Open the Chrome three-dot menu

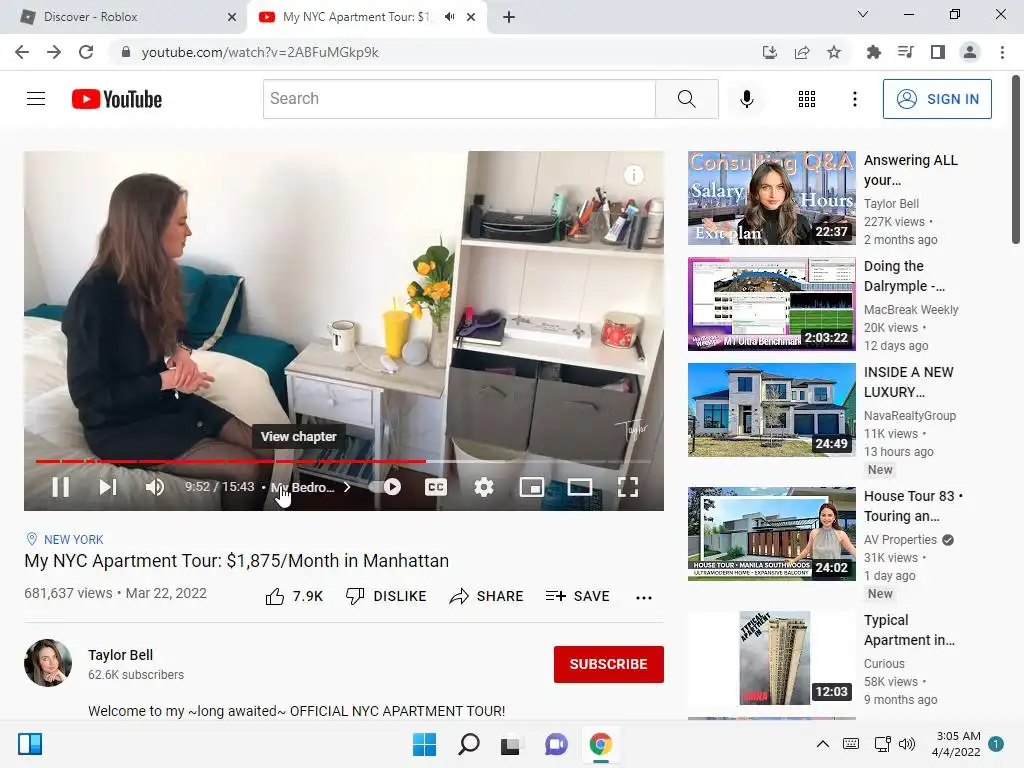click(1002, 52)
